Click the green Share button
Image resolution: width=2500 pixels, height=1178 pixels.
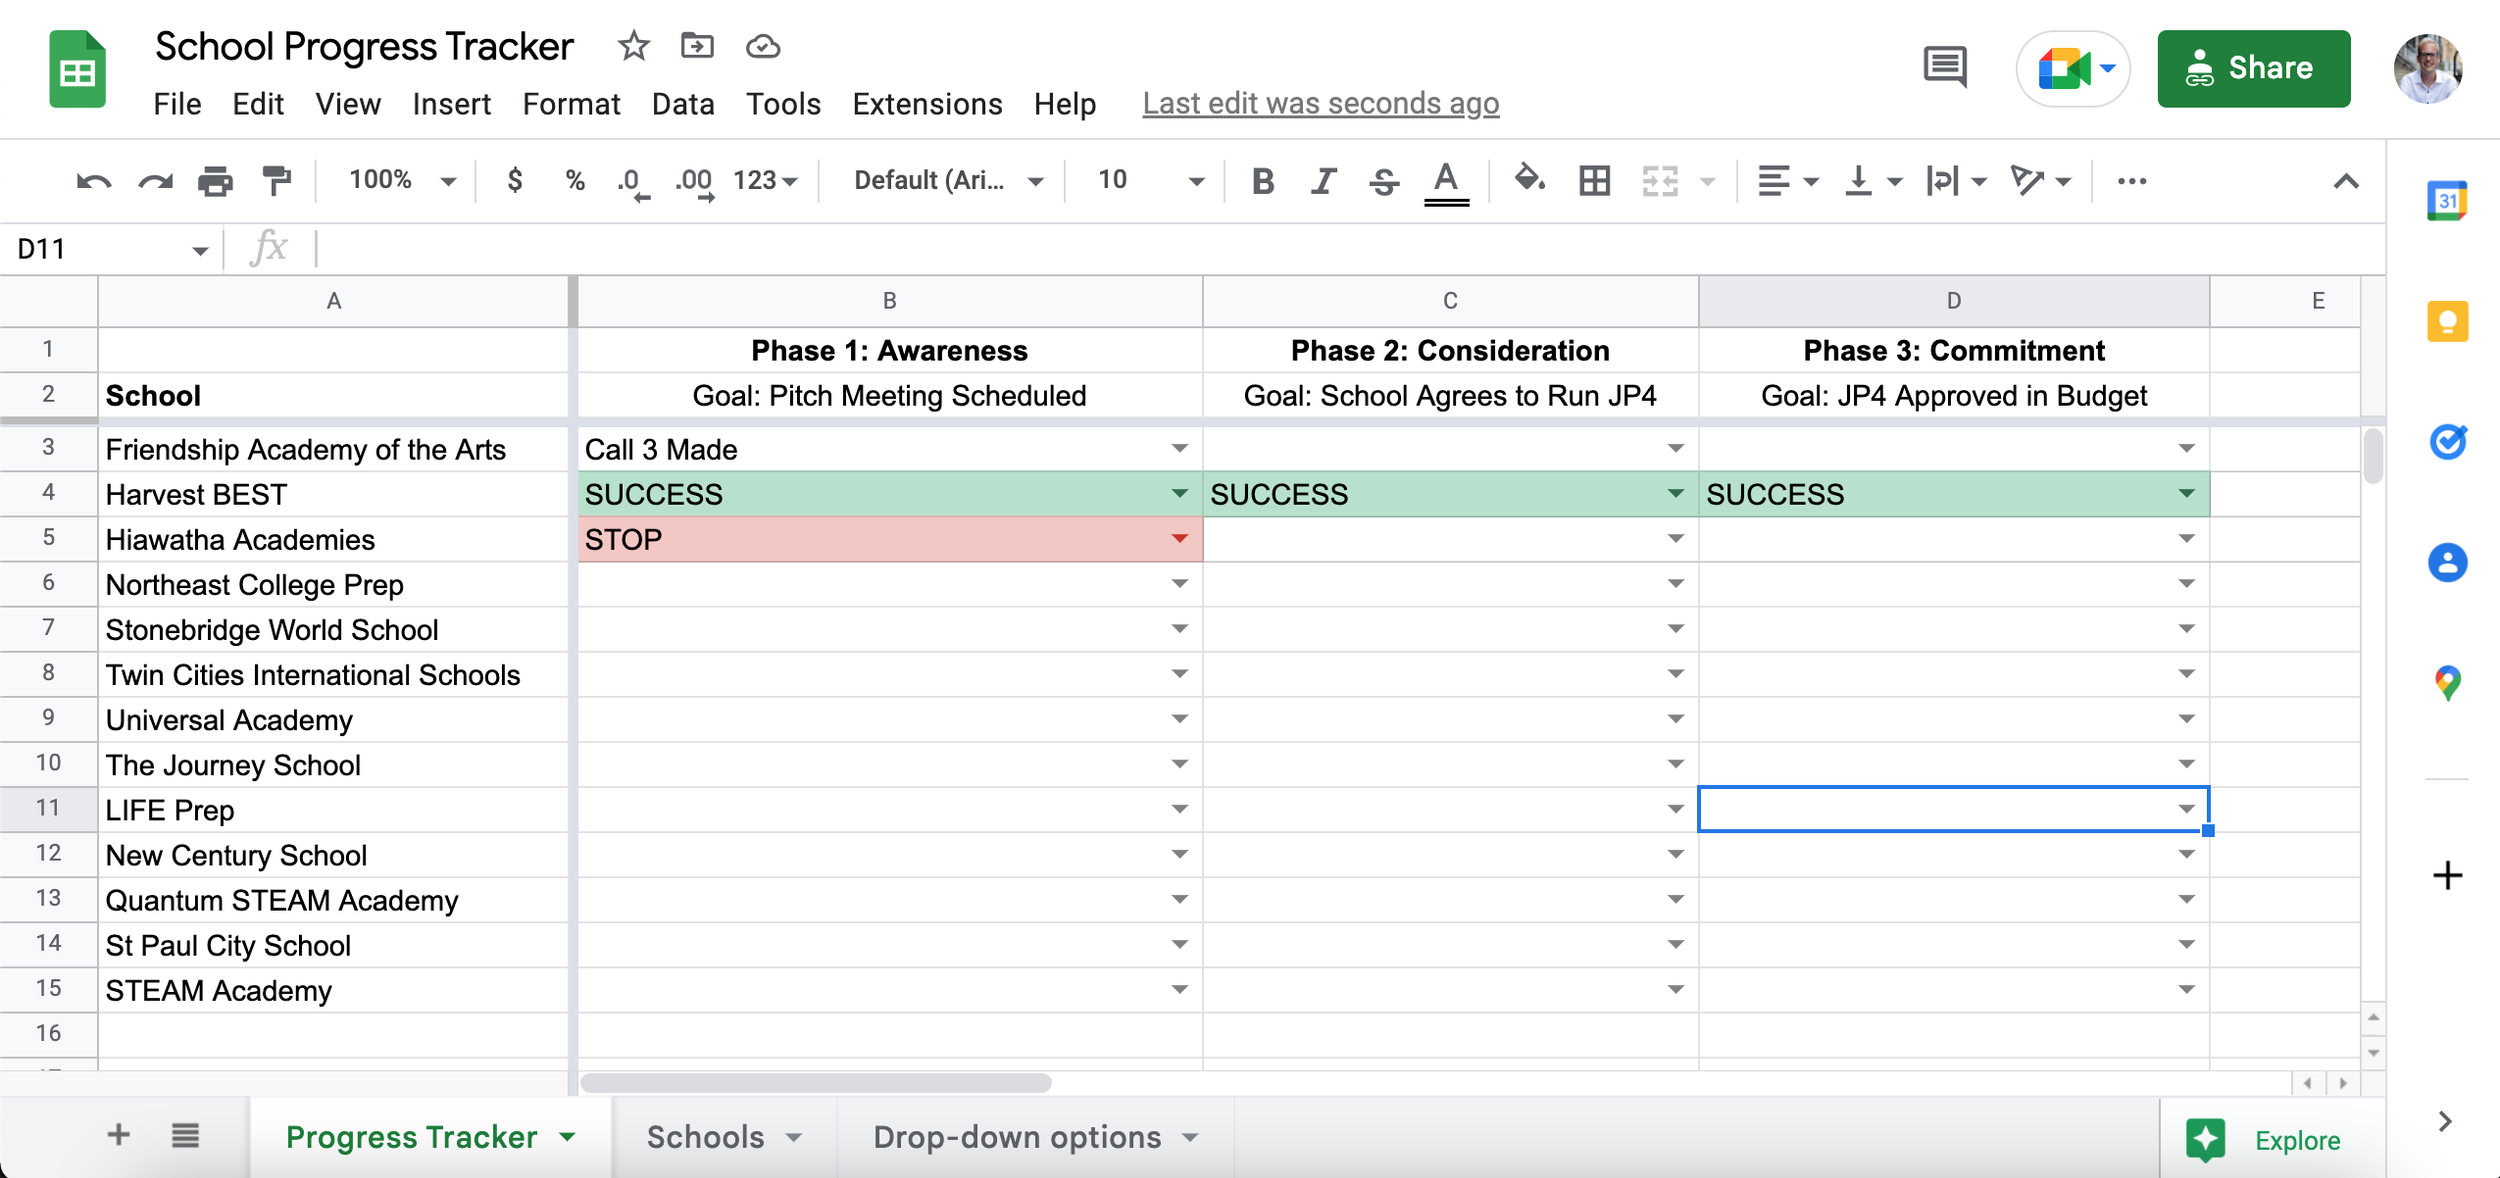tap(2253, 68)
